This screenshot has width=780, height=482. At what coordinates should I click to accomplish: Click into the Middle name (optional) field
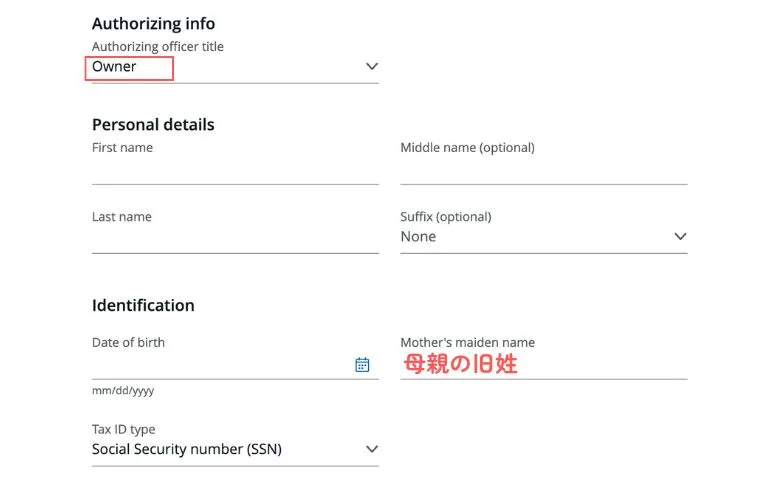point(543,172)
